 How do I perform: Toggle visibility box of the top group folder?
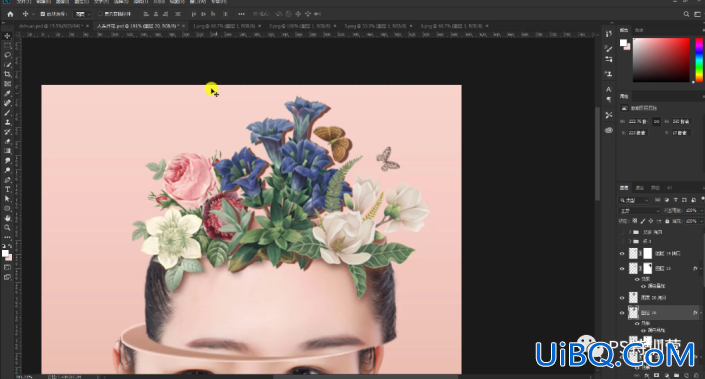coord(622,232)
